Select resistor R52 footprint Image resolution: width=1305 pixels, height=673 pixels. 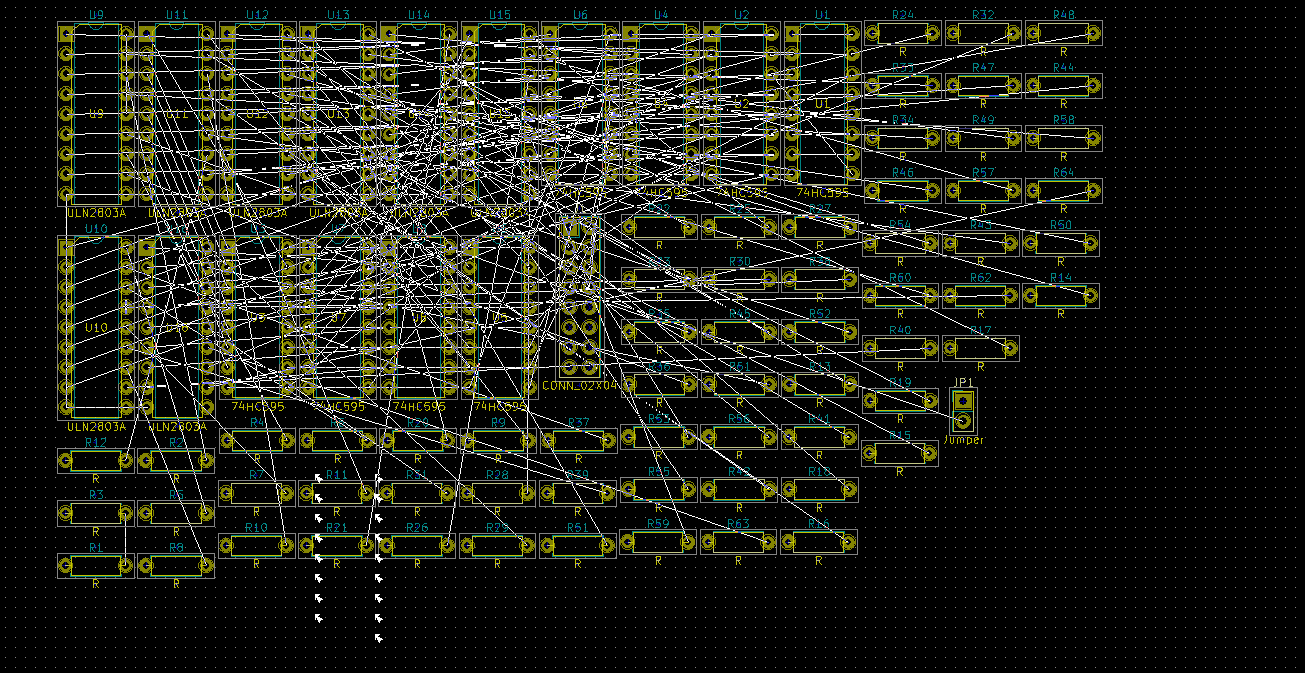(x=820, y=331)
